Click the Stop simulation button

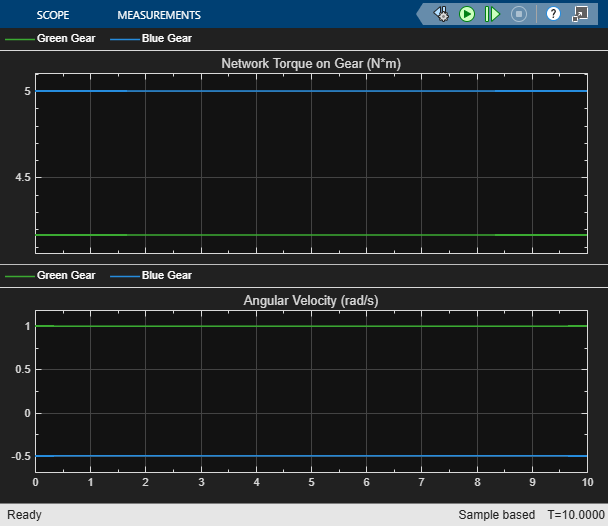(x=518, y=14)
